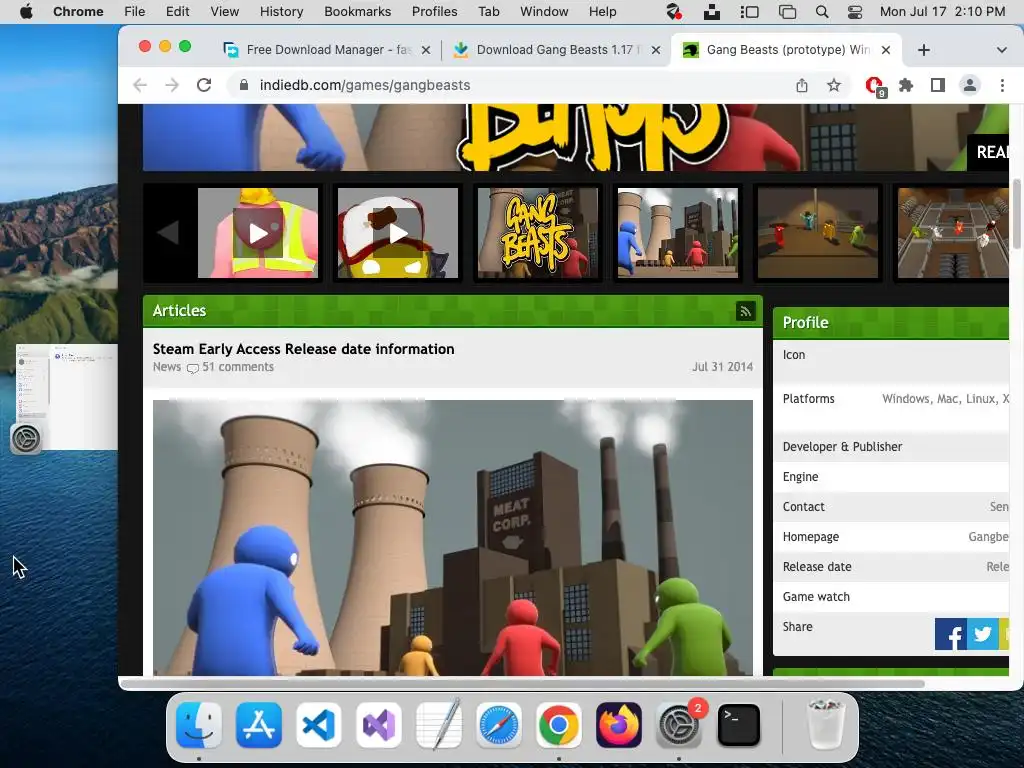Open the red ad-blocker extension icon

(874, 86)
